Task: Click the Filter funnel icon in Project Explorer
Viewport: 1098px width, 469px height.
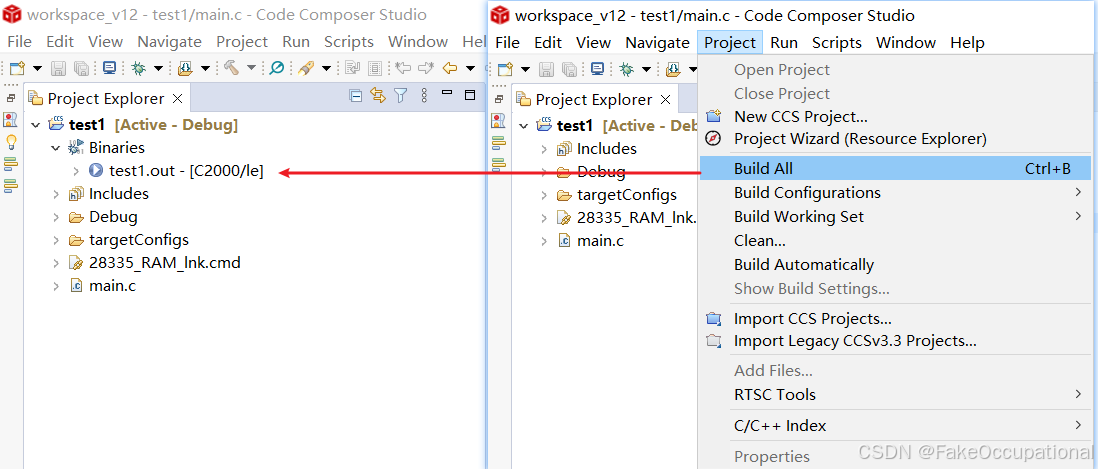Action: click(x=401, y=96)
